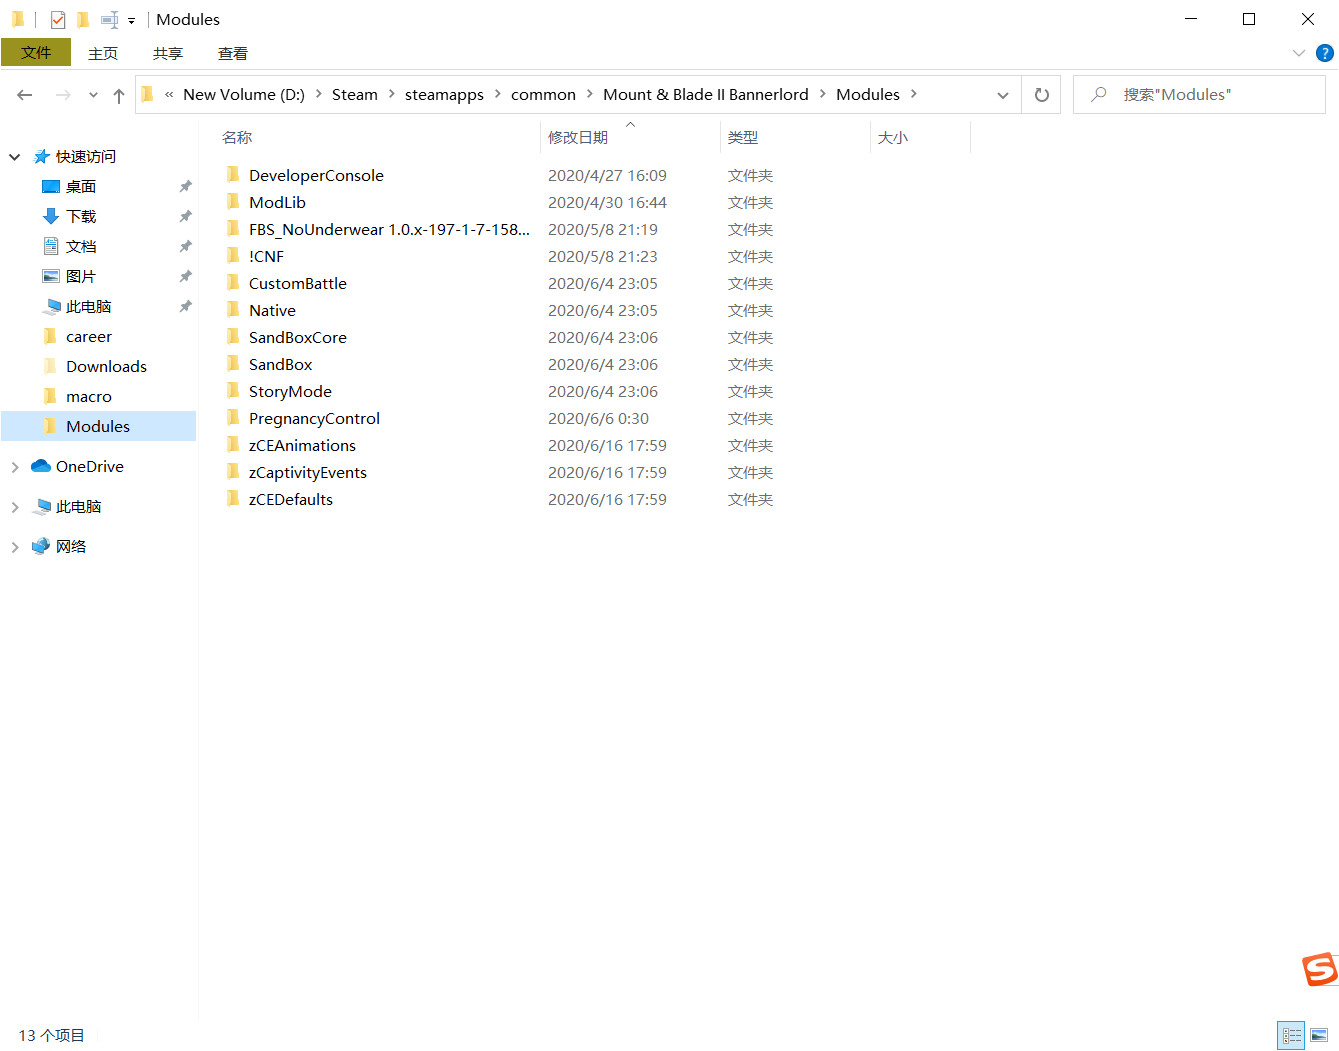The height and width of the screenshot is (1051, 1339).
Task: Select FBS_NoUnderwear folder name
Action: [x=389, y=230]
